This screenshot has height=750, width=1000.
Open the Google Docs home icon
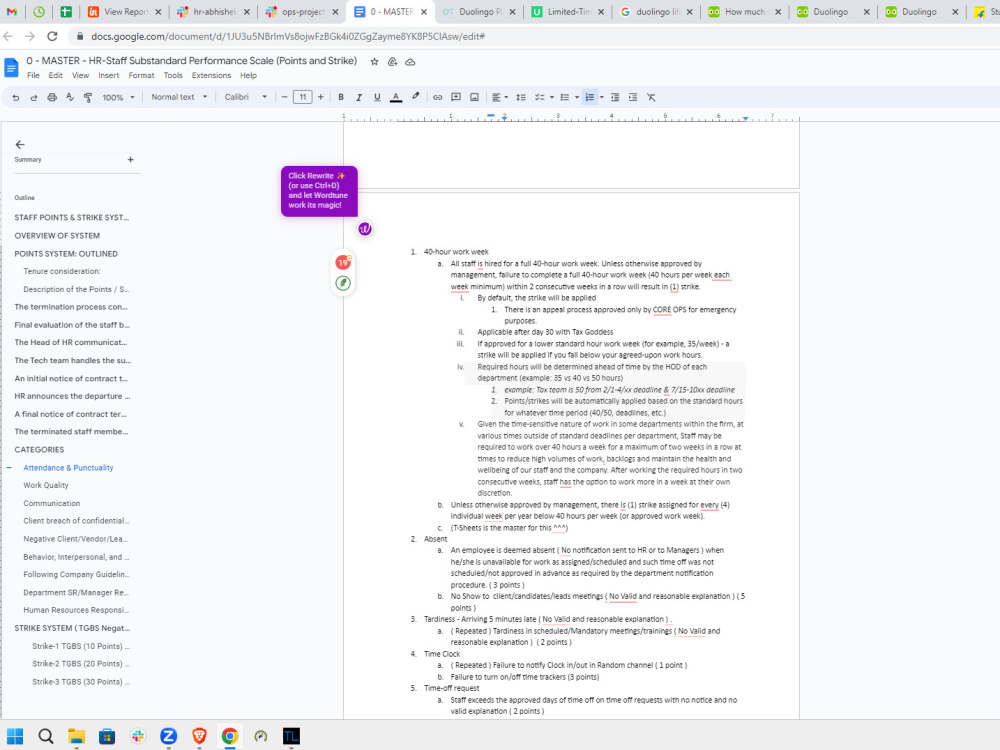click(11, 68)
